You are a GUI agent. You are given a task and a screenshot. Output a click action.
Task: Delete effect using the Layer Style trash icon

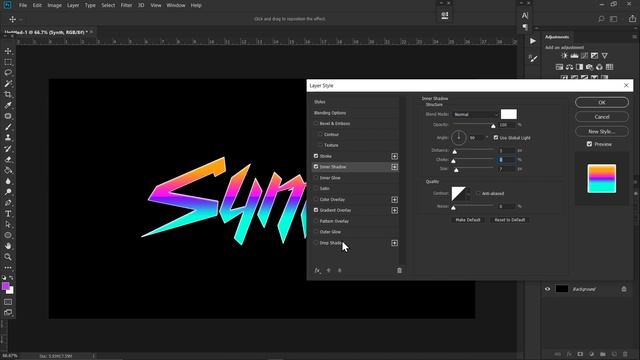(399, 270)
